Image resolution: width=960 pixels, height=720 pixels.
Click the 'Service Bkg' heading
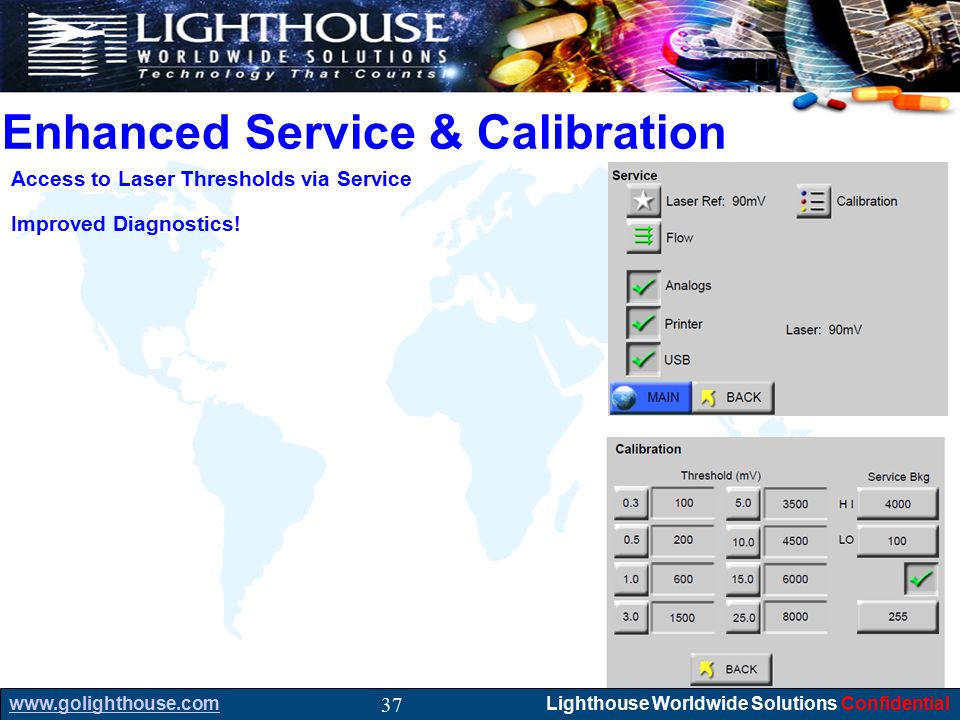coord(898,477)
